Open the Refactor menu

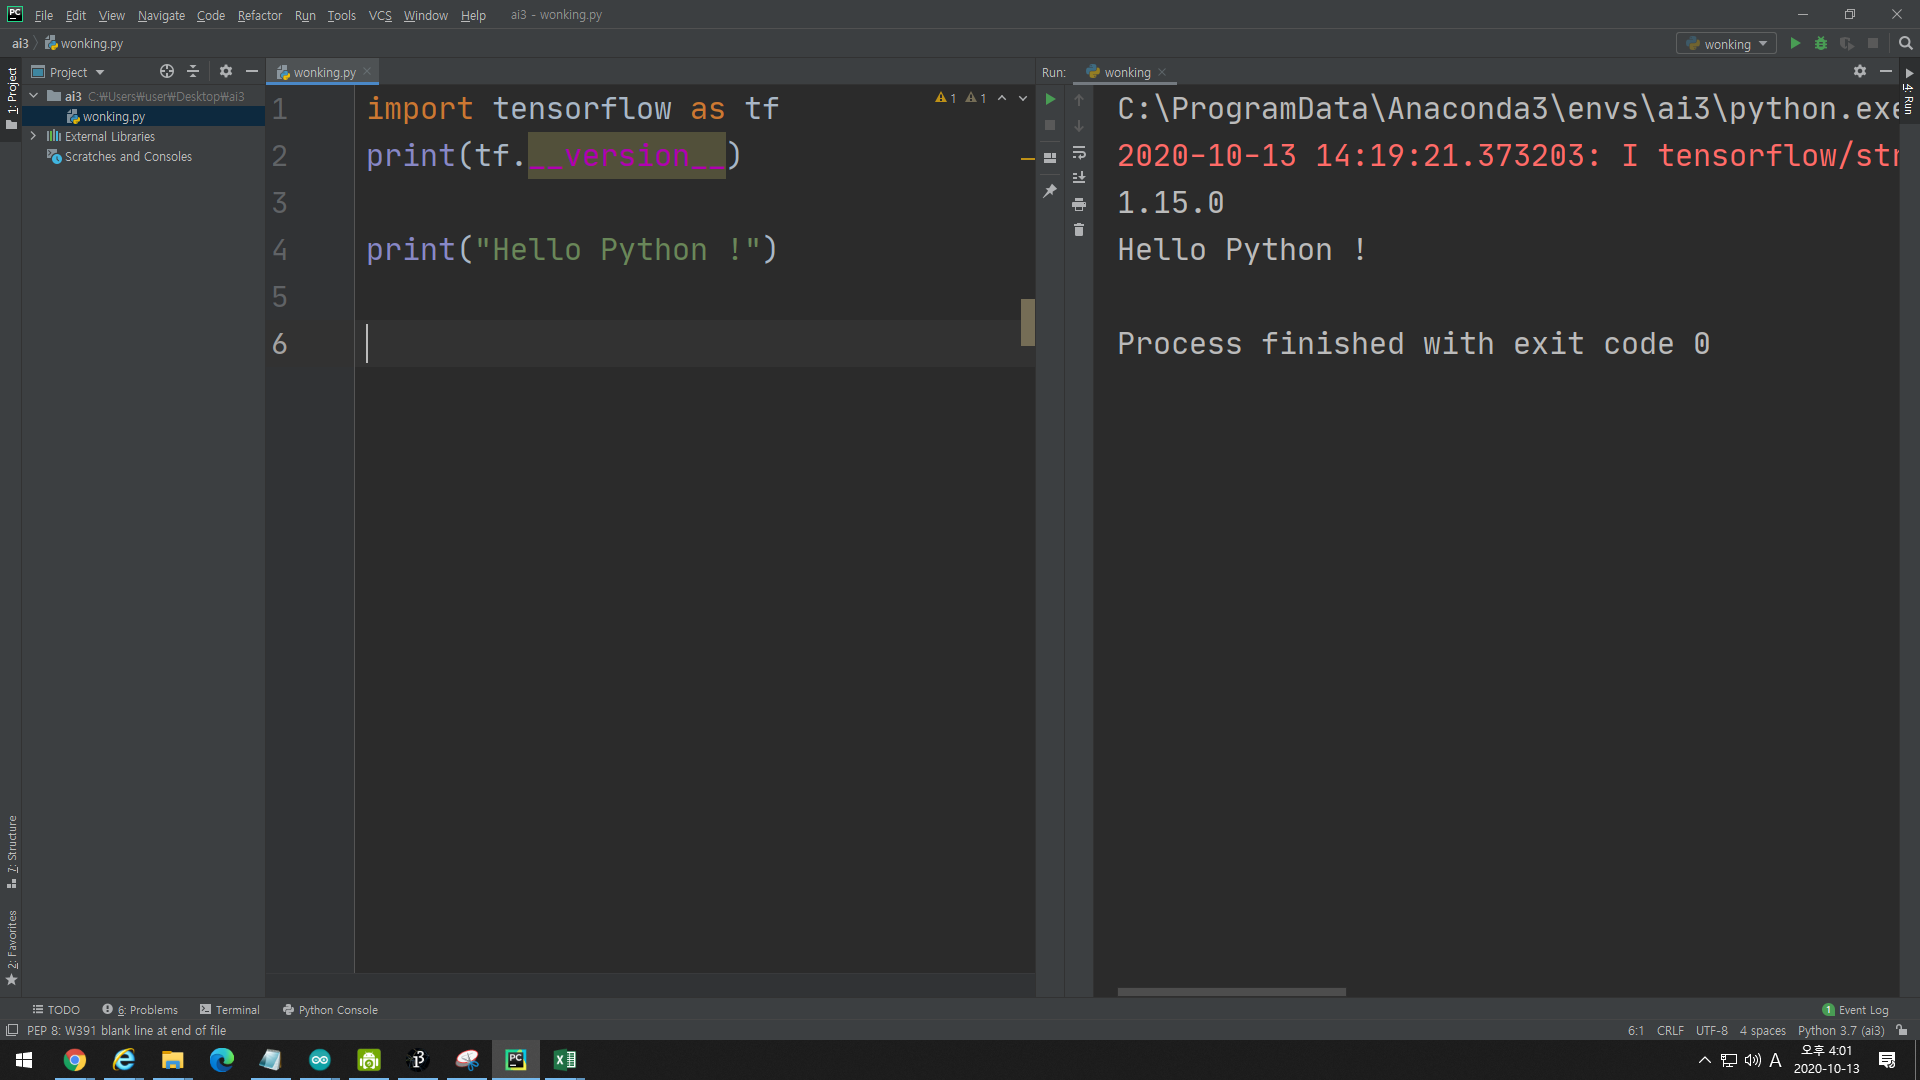[259, 15]
